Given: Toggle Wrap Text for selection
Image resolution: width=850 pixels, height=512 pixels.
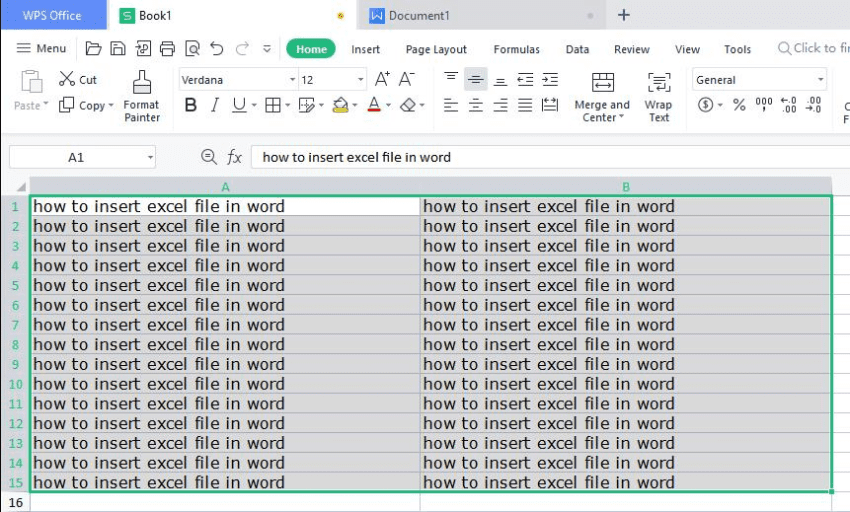Looking at the screenshot, I should point(658,96).
